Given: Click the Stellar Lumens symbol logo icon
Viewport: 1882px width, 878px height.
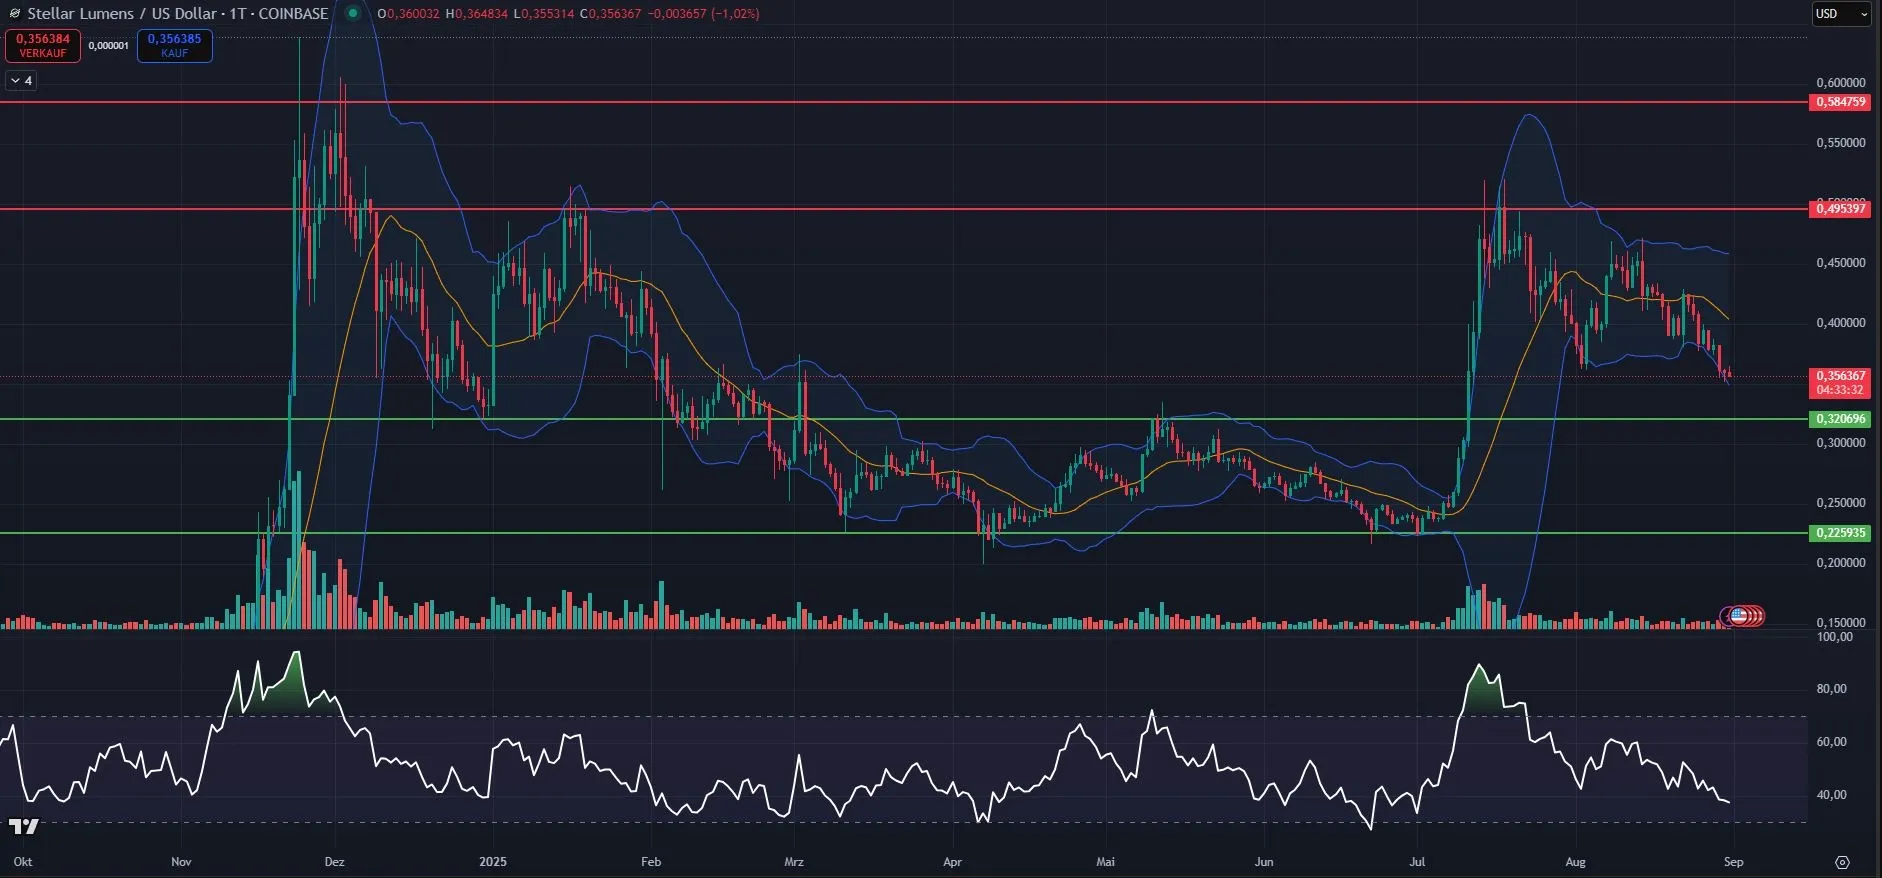Looking at the screenshot, I should point(15,14).
